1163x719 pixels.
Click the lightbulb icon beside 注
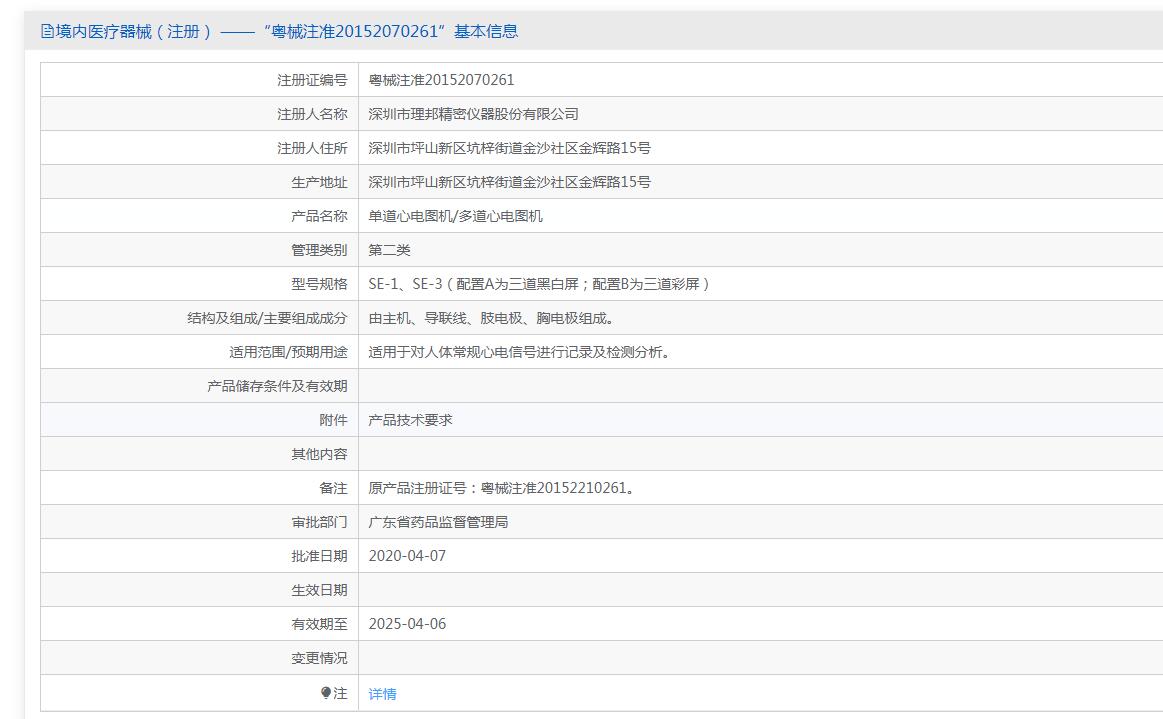click(x=326, y=693)
